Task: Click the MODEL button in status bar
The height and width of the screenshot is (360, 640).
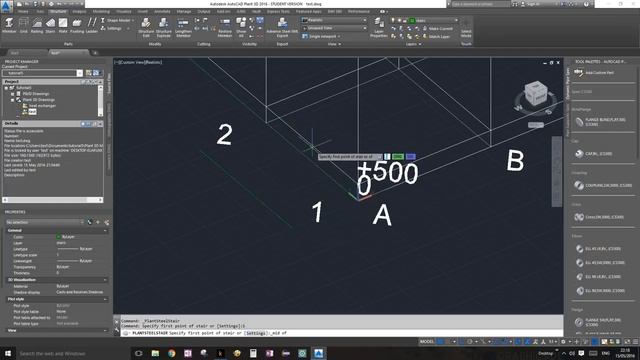Action: point(427,342)
